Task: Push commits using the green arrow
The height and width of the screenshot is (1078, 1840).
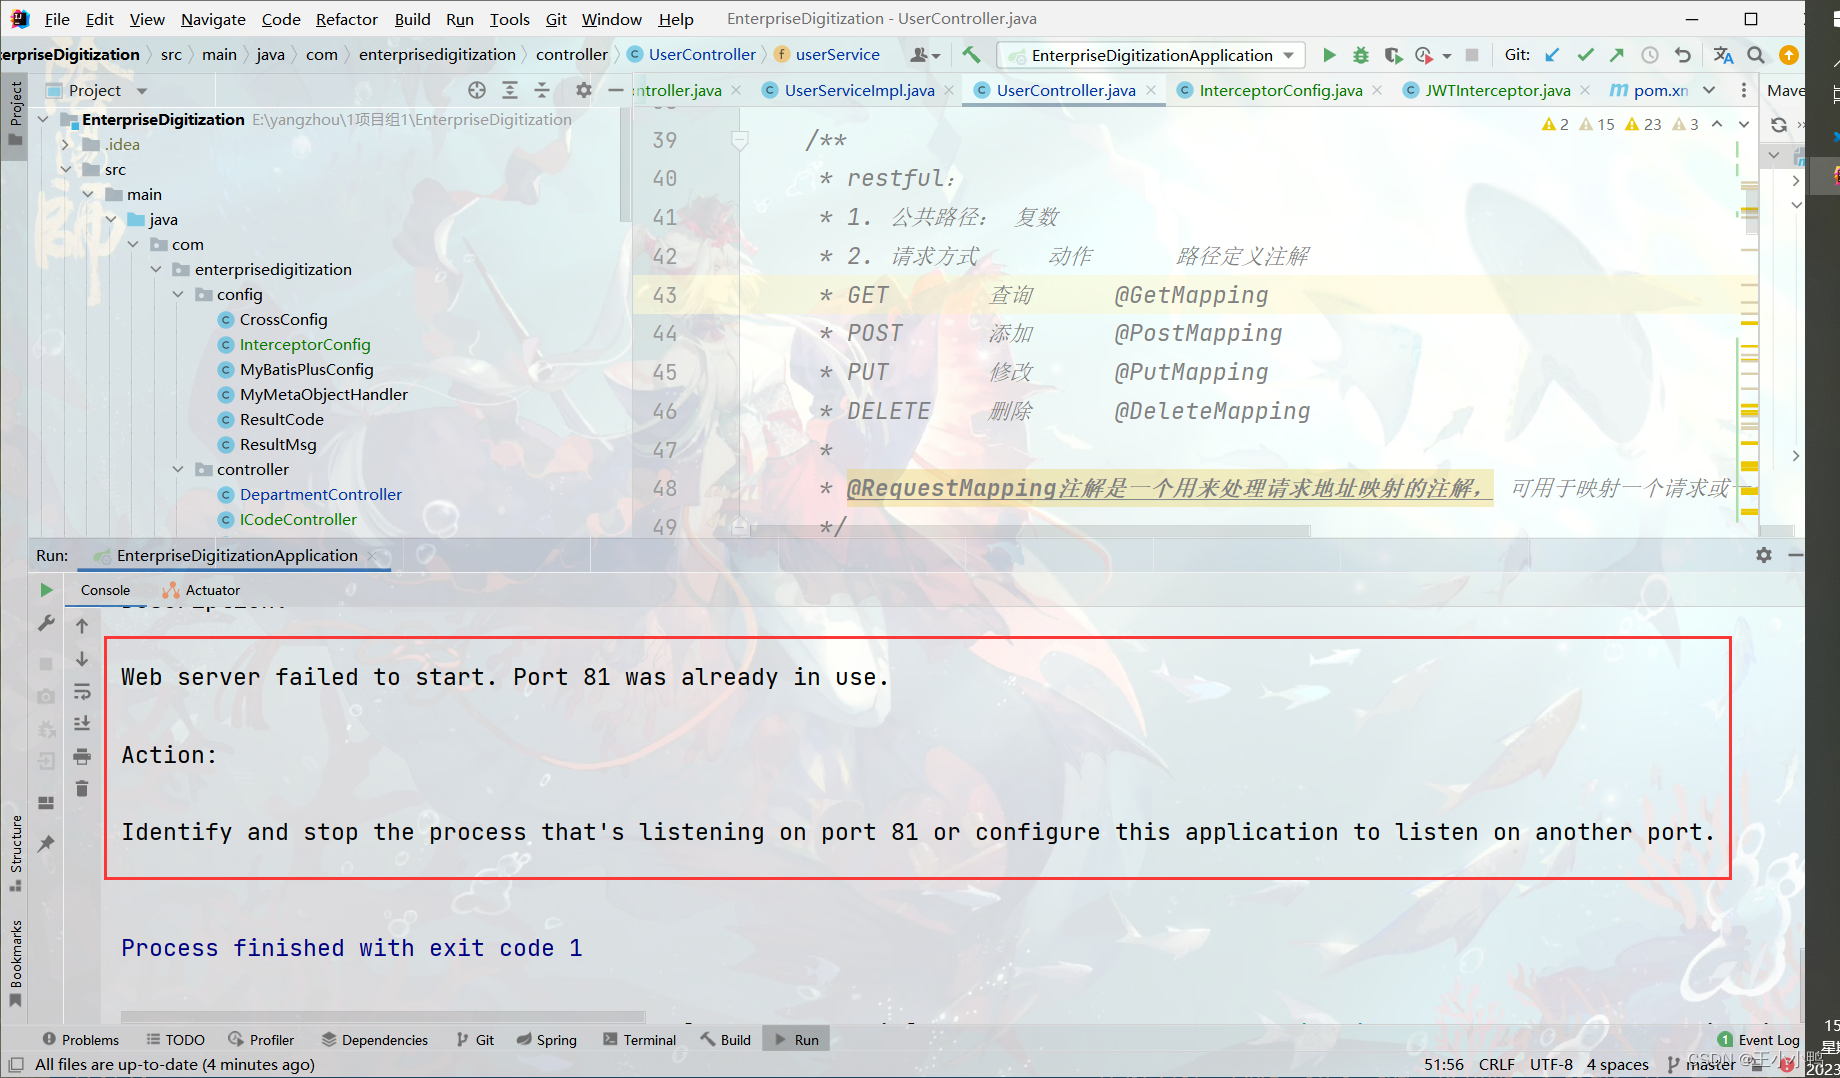Action: (x=1616, y=55)
